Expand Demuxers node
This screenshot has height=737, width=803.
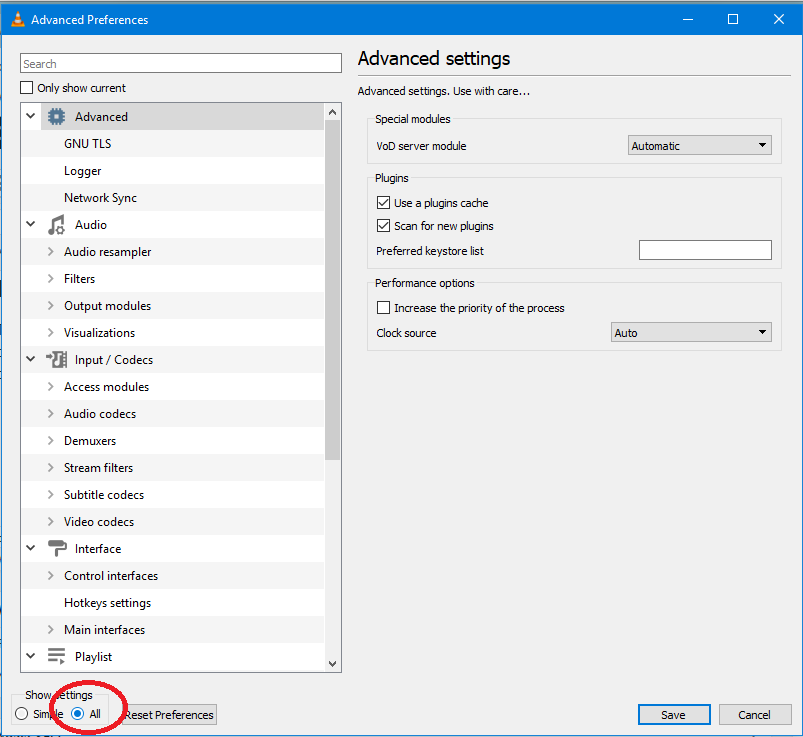[50, 440]
